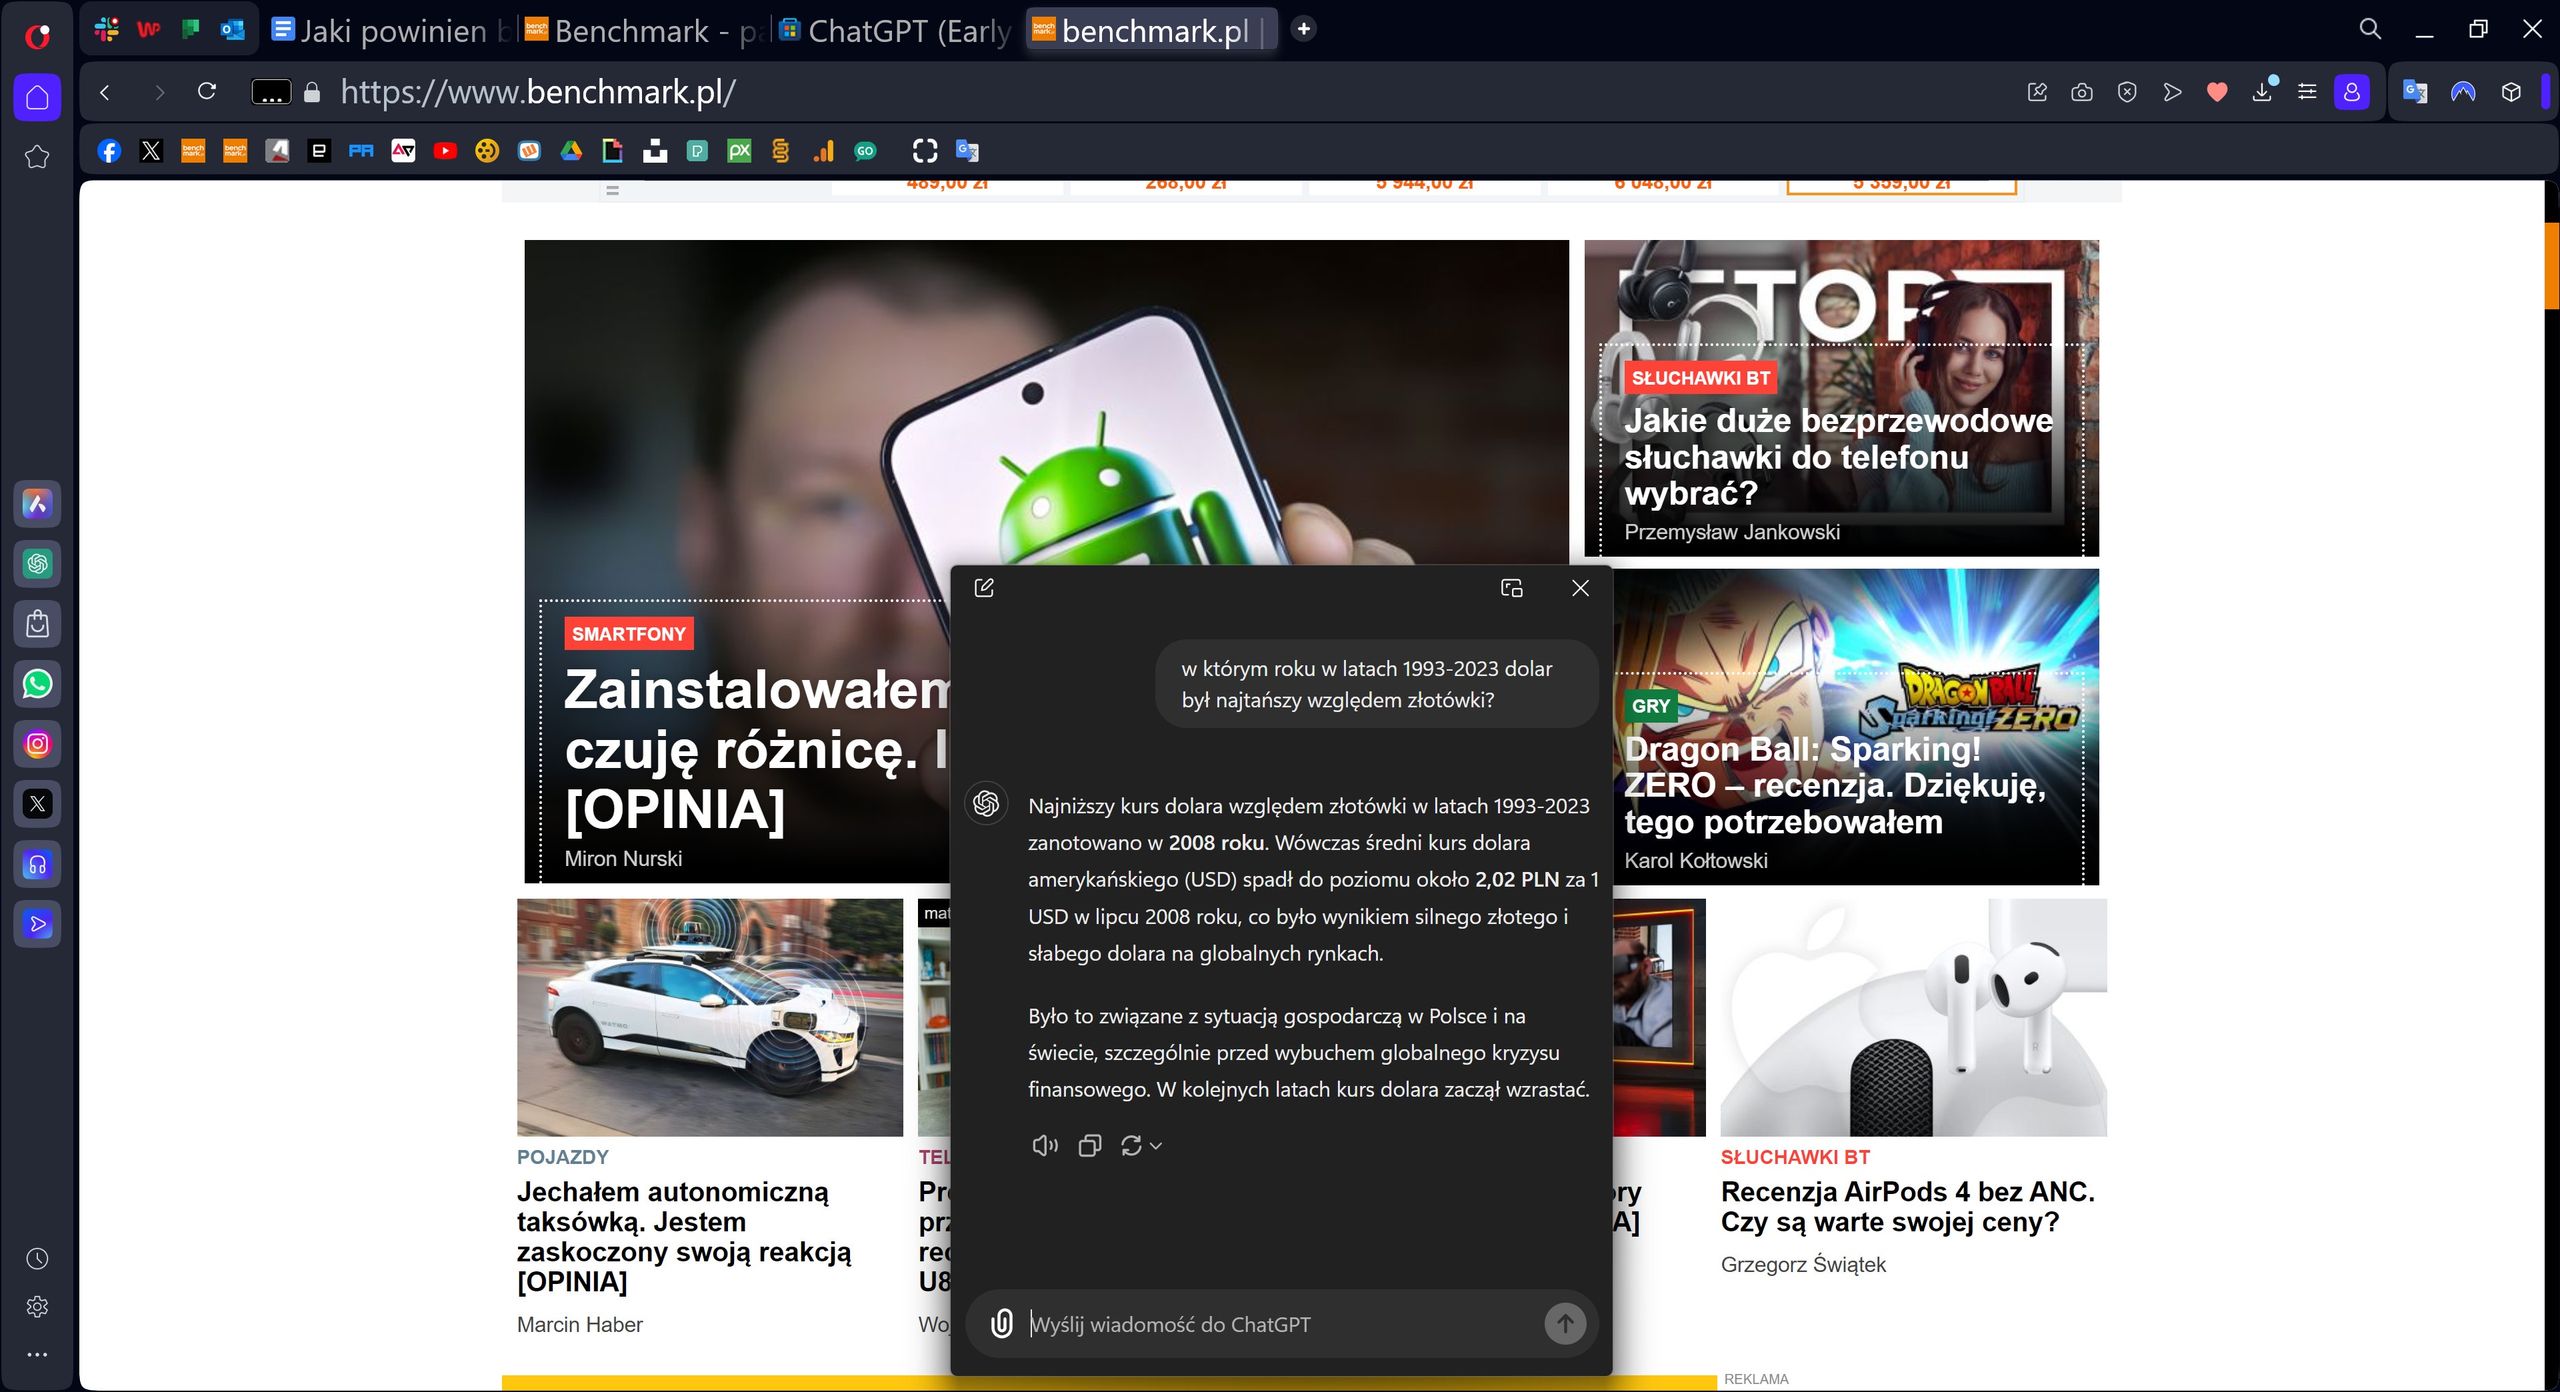Open the ad blocker shield icon
This screenshot has width=2560, height=1392.
tap(2127, 93)
